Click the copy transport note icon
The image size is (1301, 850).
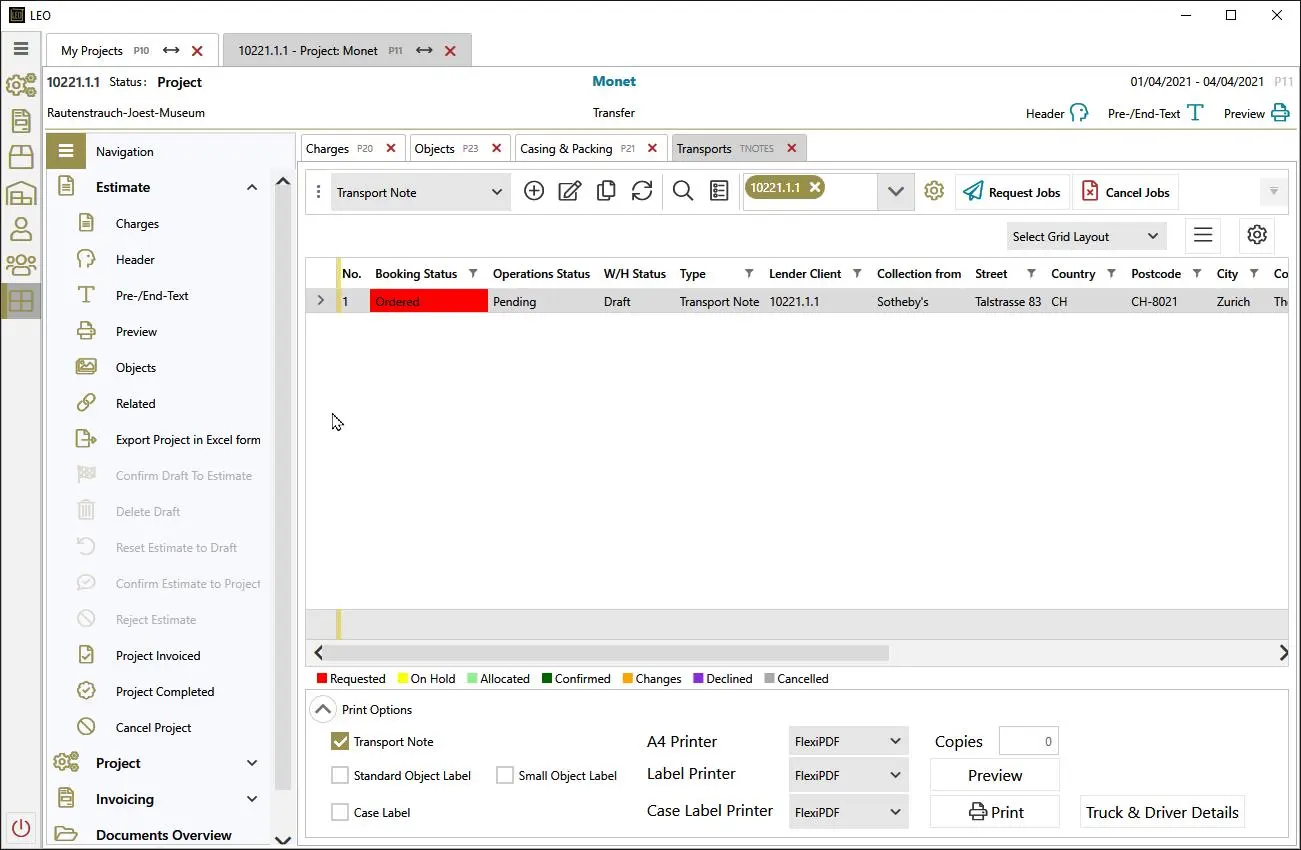click(606, 191)
